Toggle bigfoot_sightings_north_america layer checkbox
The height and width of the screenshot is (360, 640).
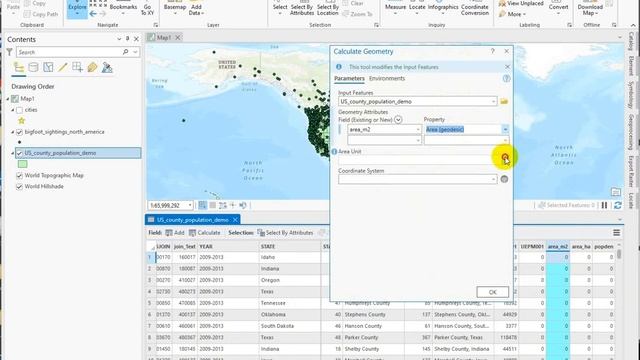point(19,132)
